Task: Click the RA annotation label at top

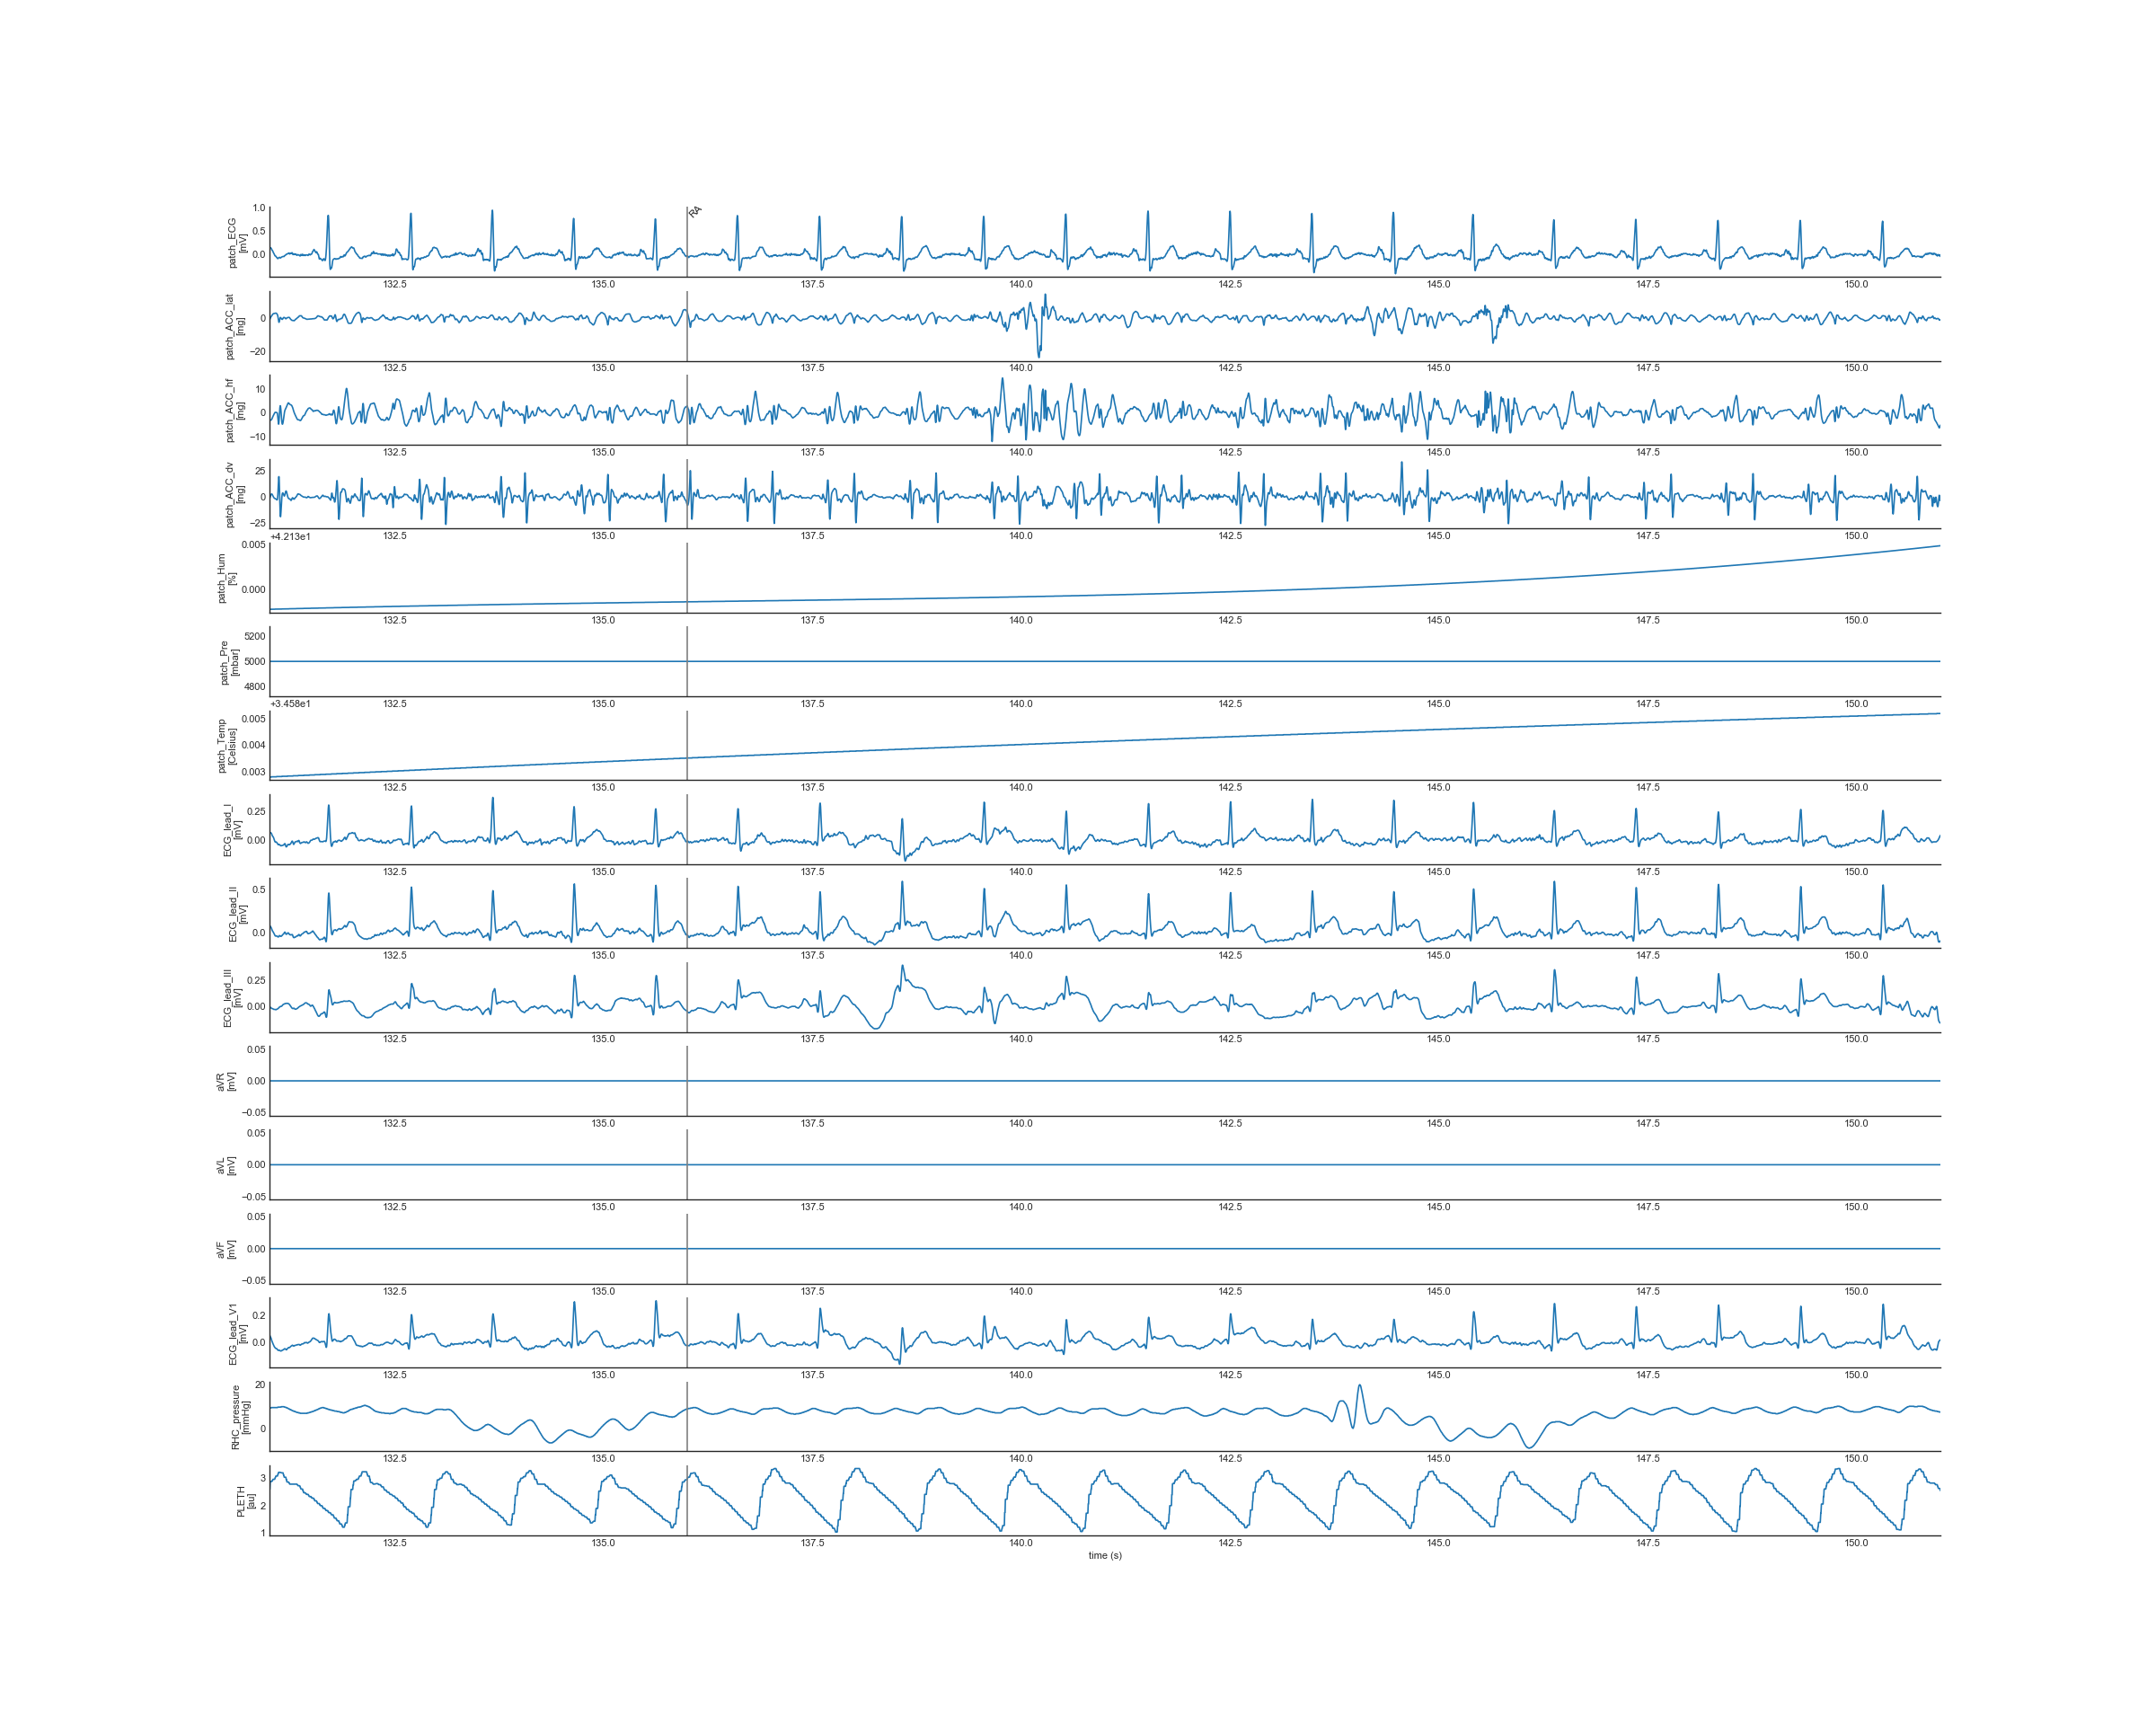Action: (695, 211)
